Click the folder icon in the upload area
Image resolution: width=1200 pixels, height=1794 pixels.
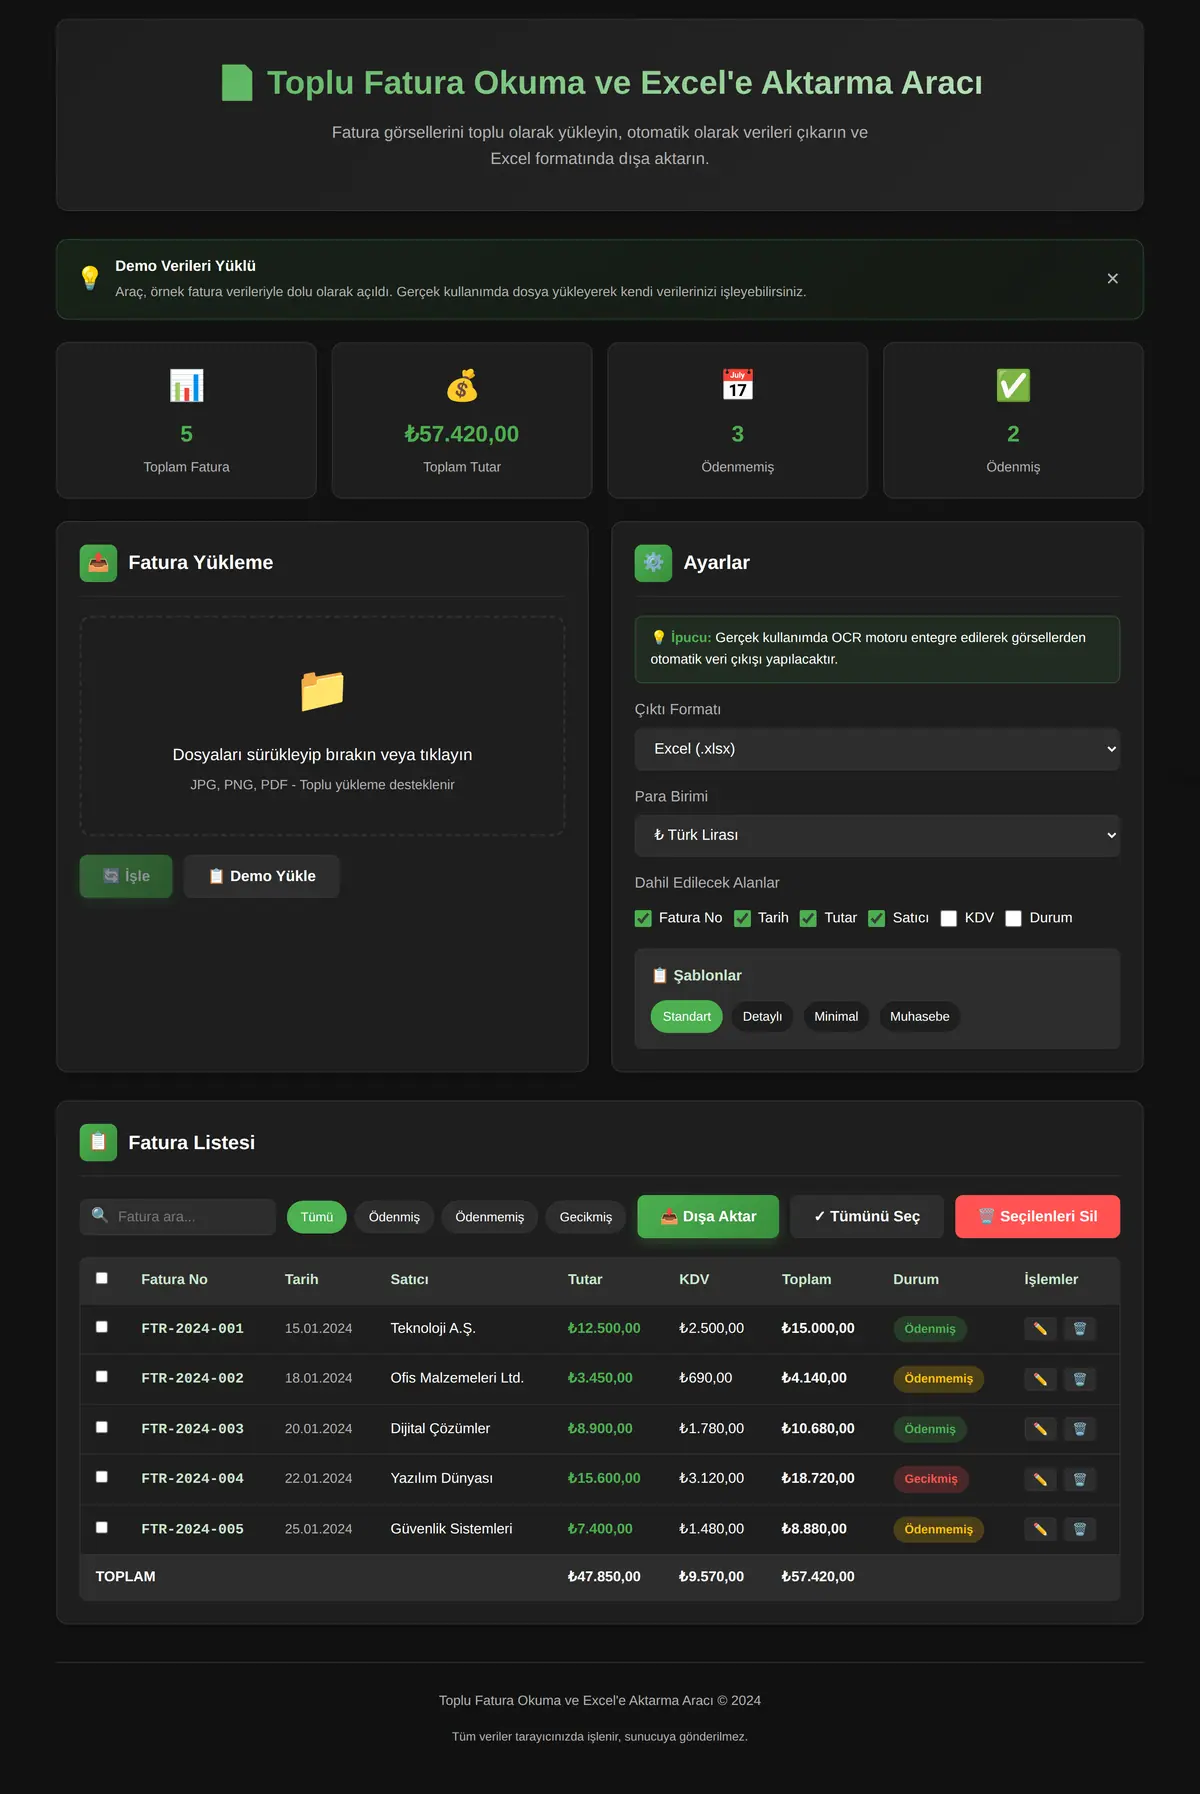coord(322,691)
